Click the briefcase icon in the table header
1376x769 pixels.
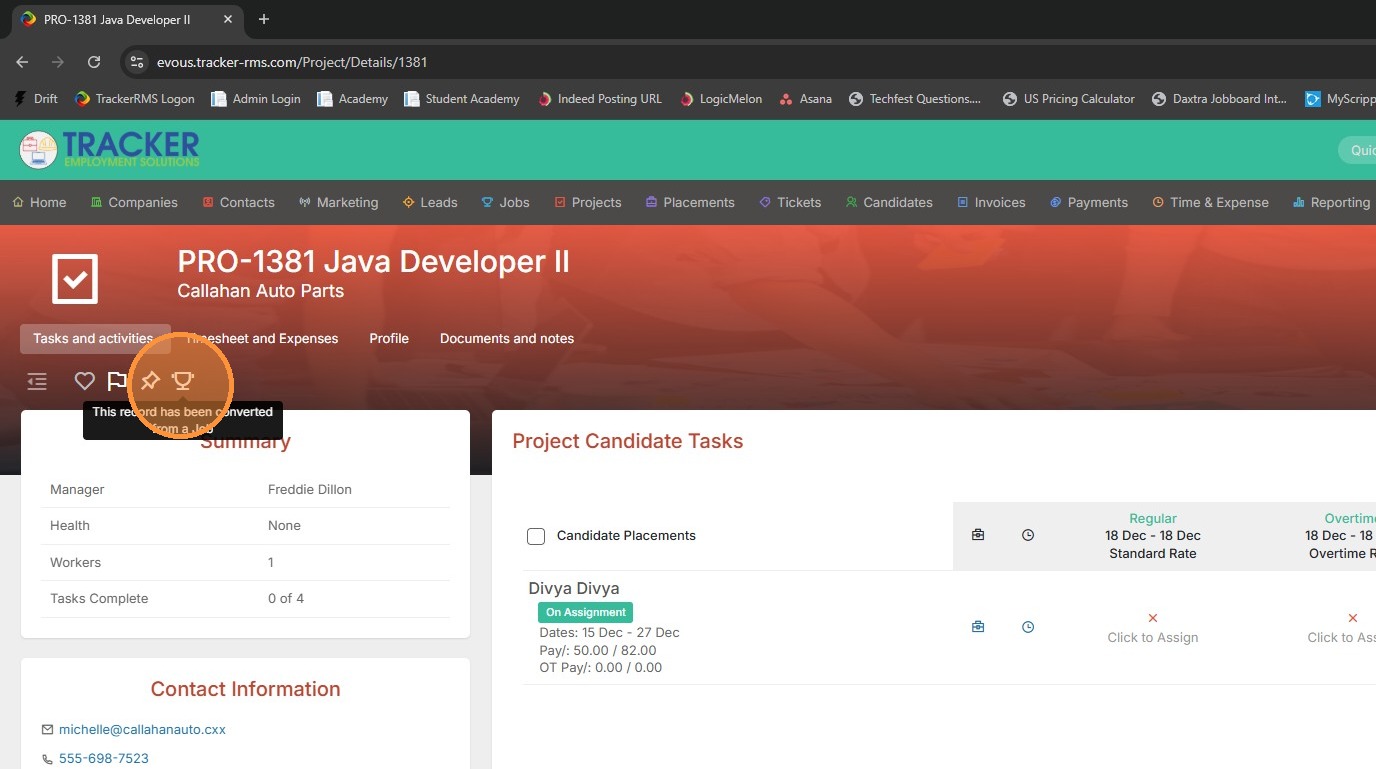coord(978,535)
